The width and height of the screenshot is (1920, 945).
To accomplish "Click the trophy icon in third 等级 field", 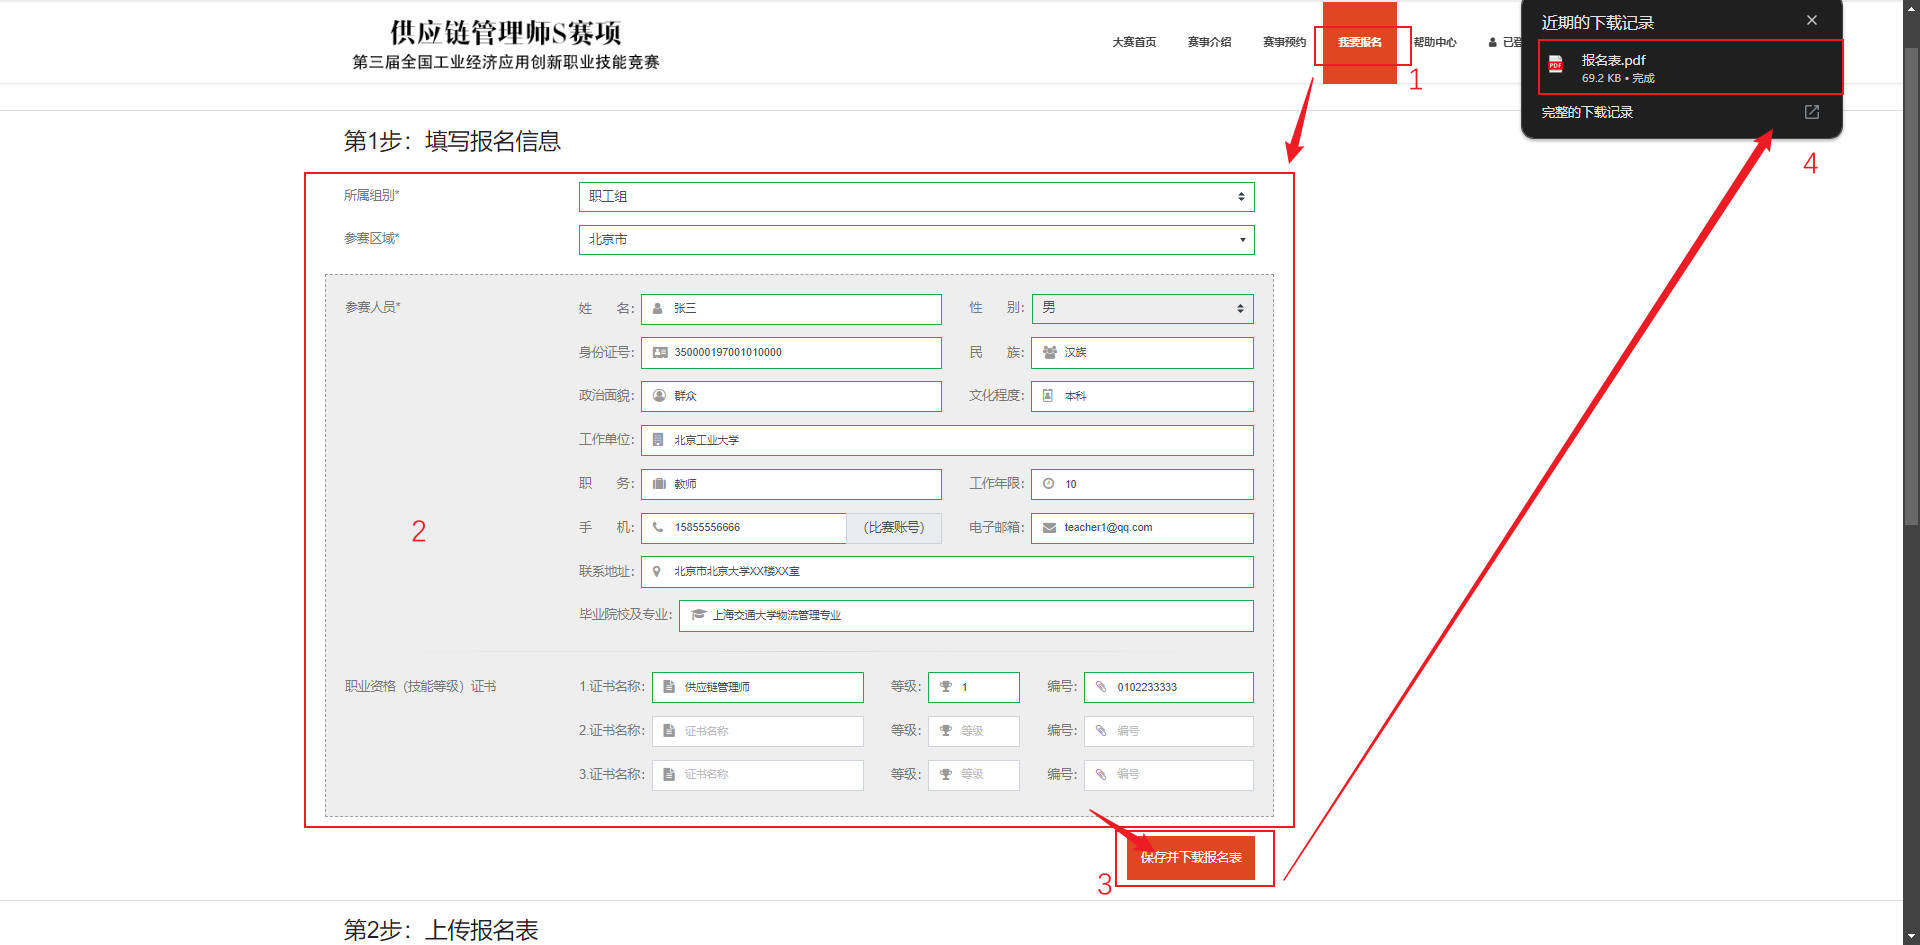I will click(x=946, y=775).
